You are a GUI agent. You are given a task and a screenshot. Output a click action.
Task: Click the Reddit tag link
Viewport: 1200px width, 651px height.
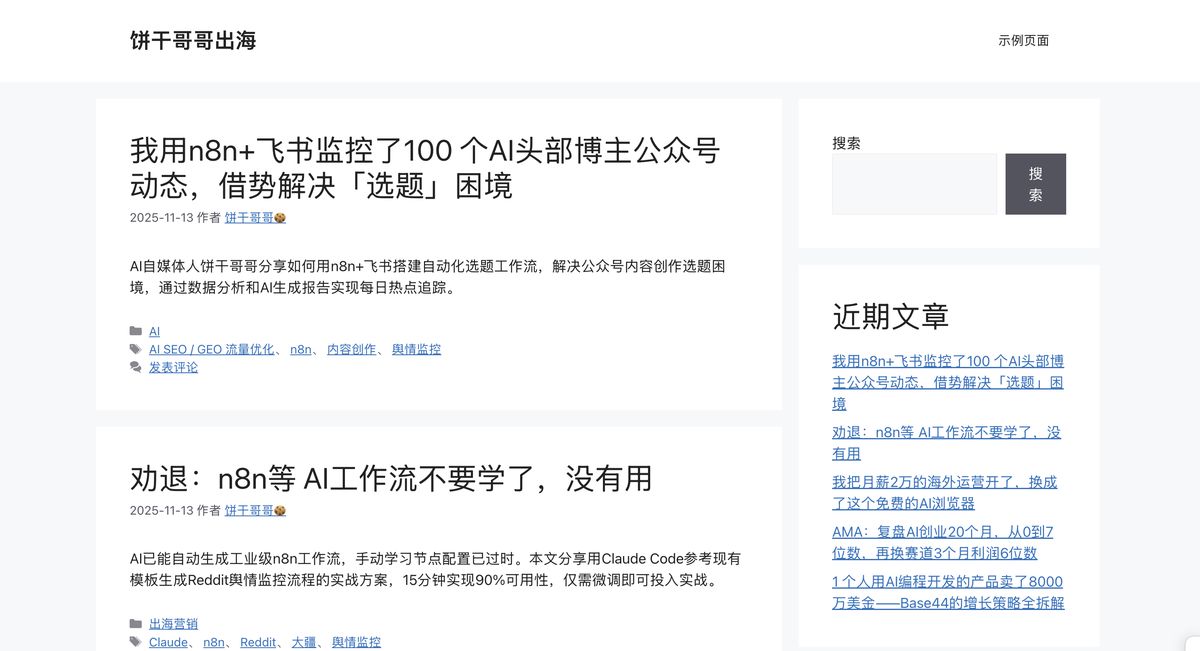[258, 642]
